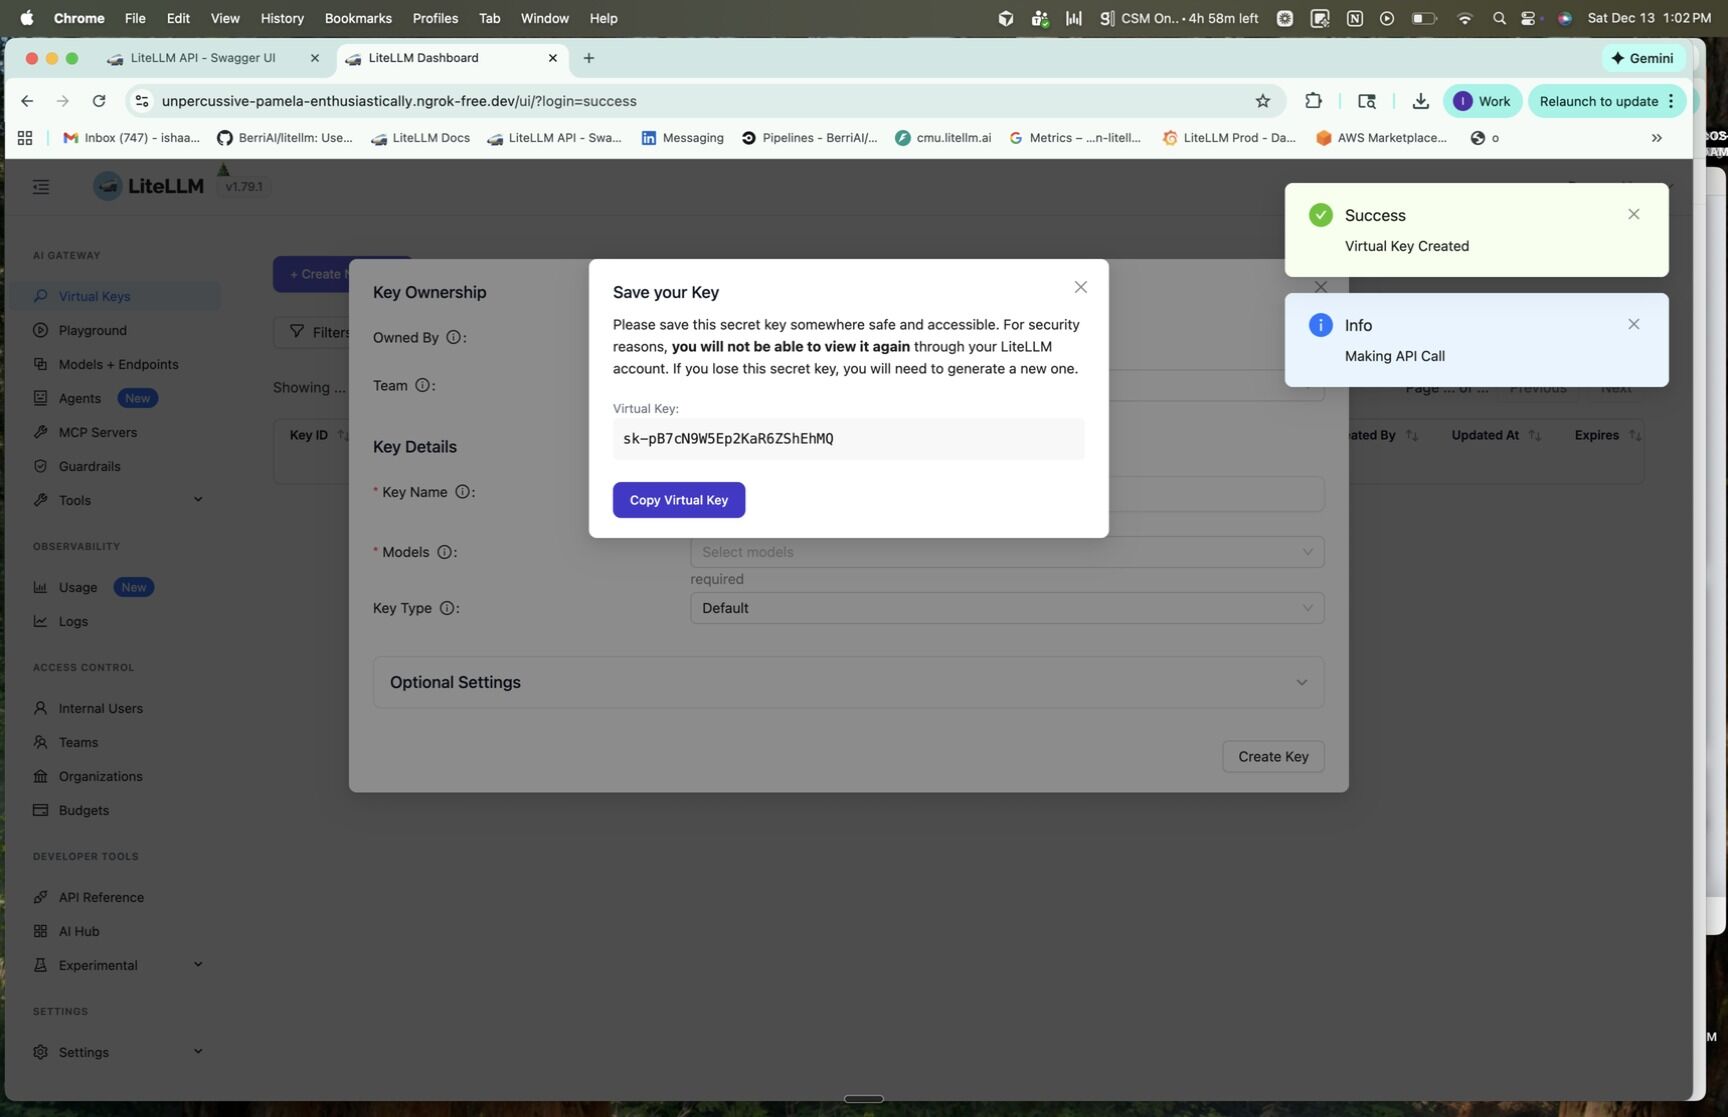Dismiss the Making API Call info notification
The image size is (1728, 1117).
coord(1633,324)
